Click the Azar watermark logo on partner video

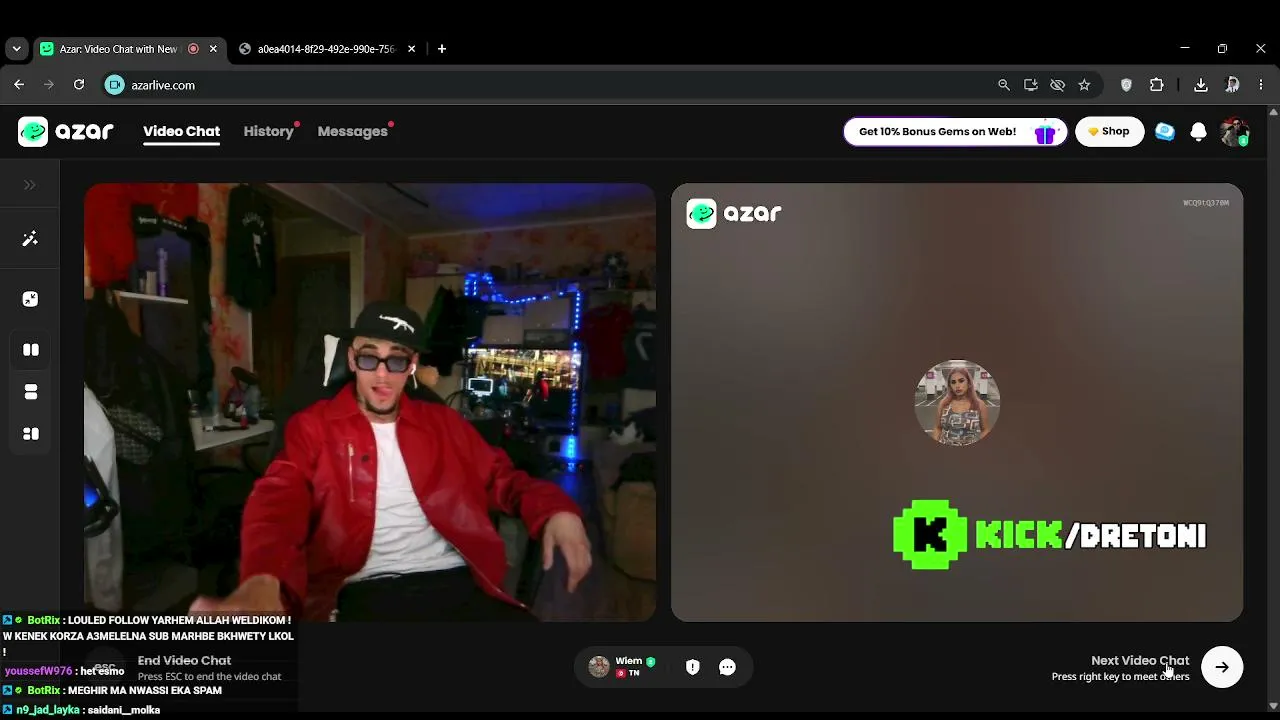tap(734, 213)
